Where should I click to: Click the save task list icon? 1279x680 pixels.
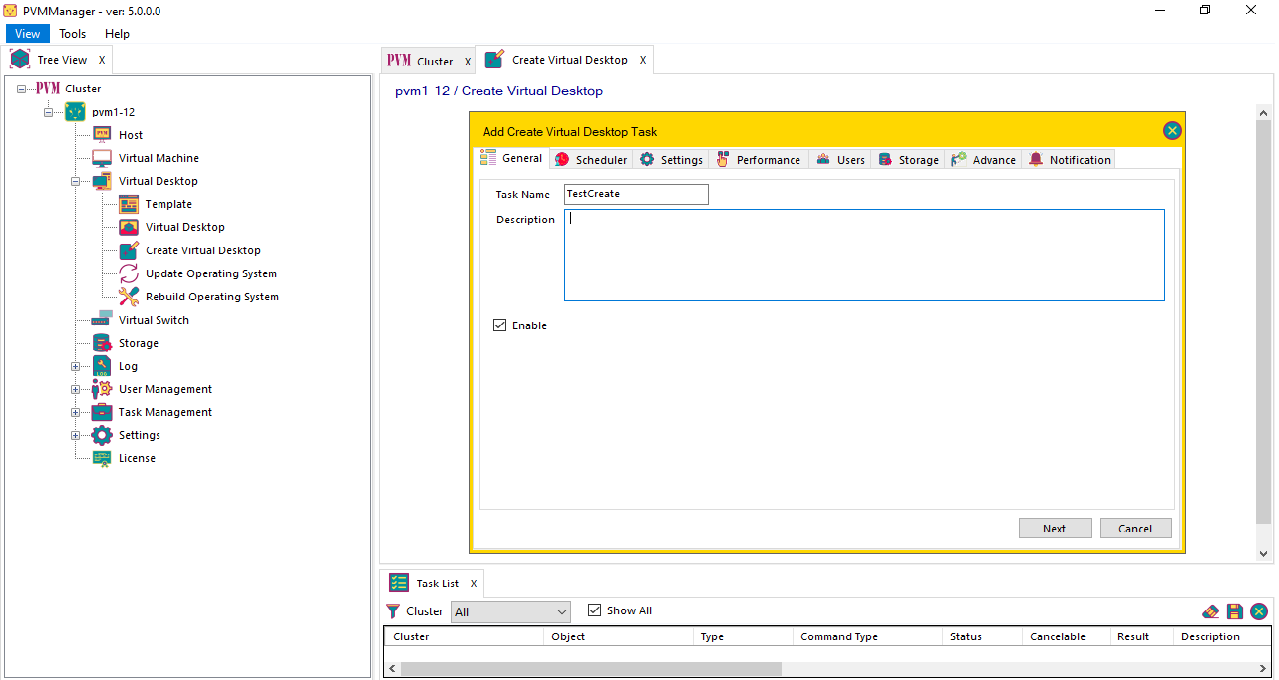click(x=1235, y=611)
